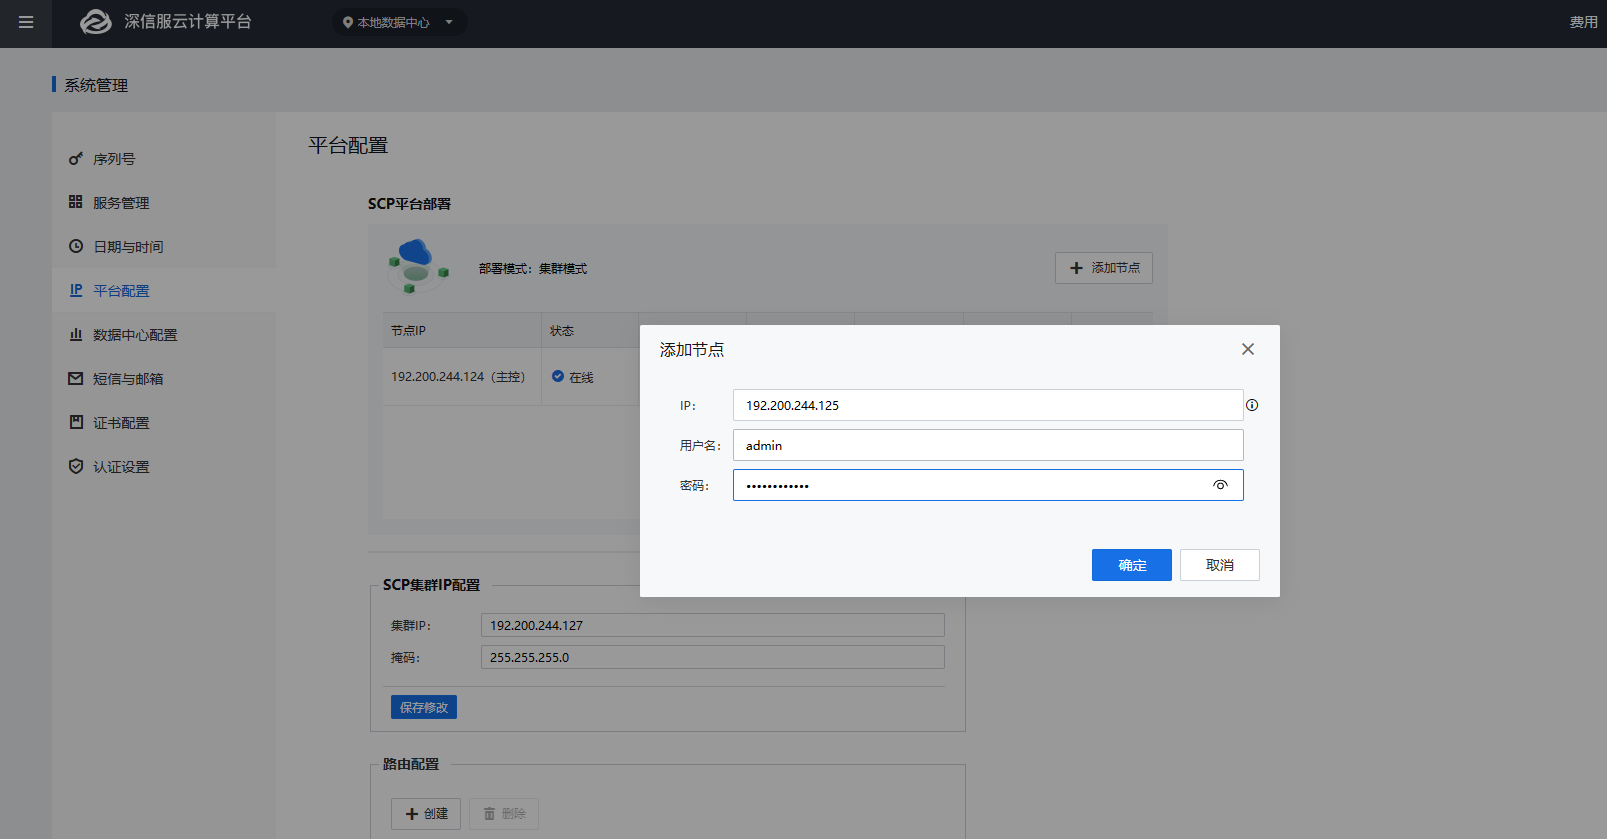The width and height of the screenshot is (1607, 839).
Task: Click the 添加节点 dialog title
Action: [692, 350]
